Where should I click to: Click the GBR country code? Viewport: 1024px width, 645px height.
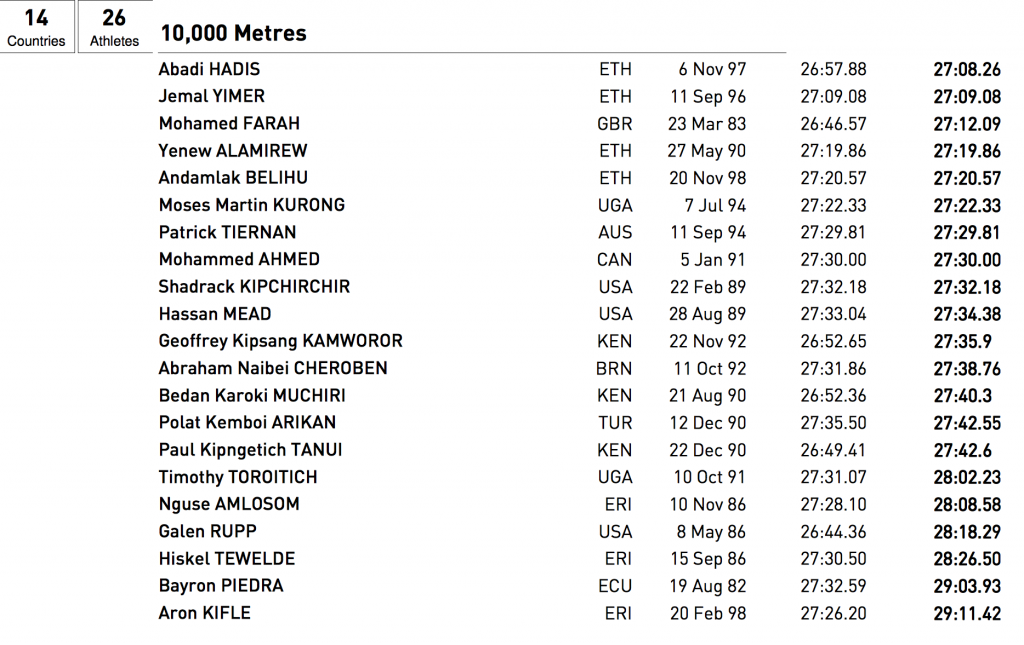coord(615,123)
